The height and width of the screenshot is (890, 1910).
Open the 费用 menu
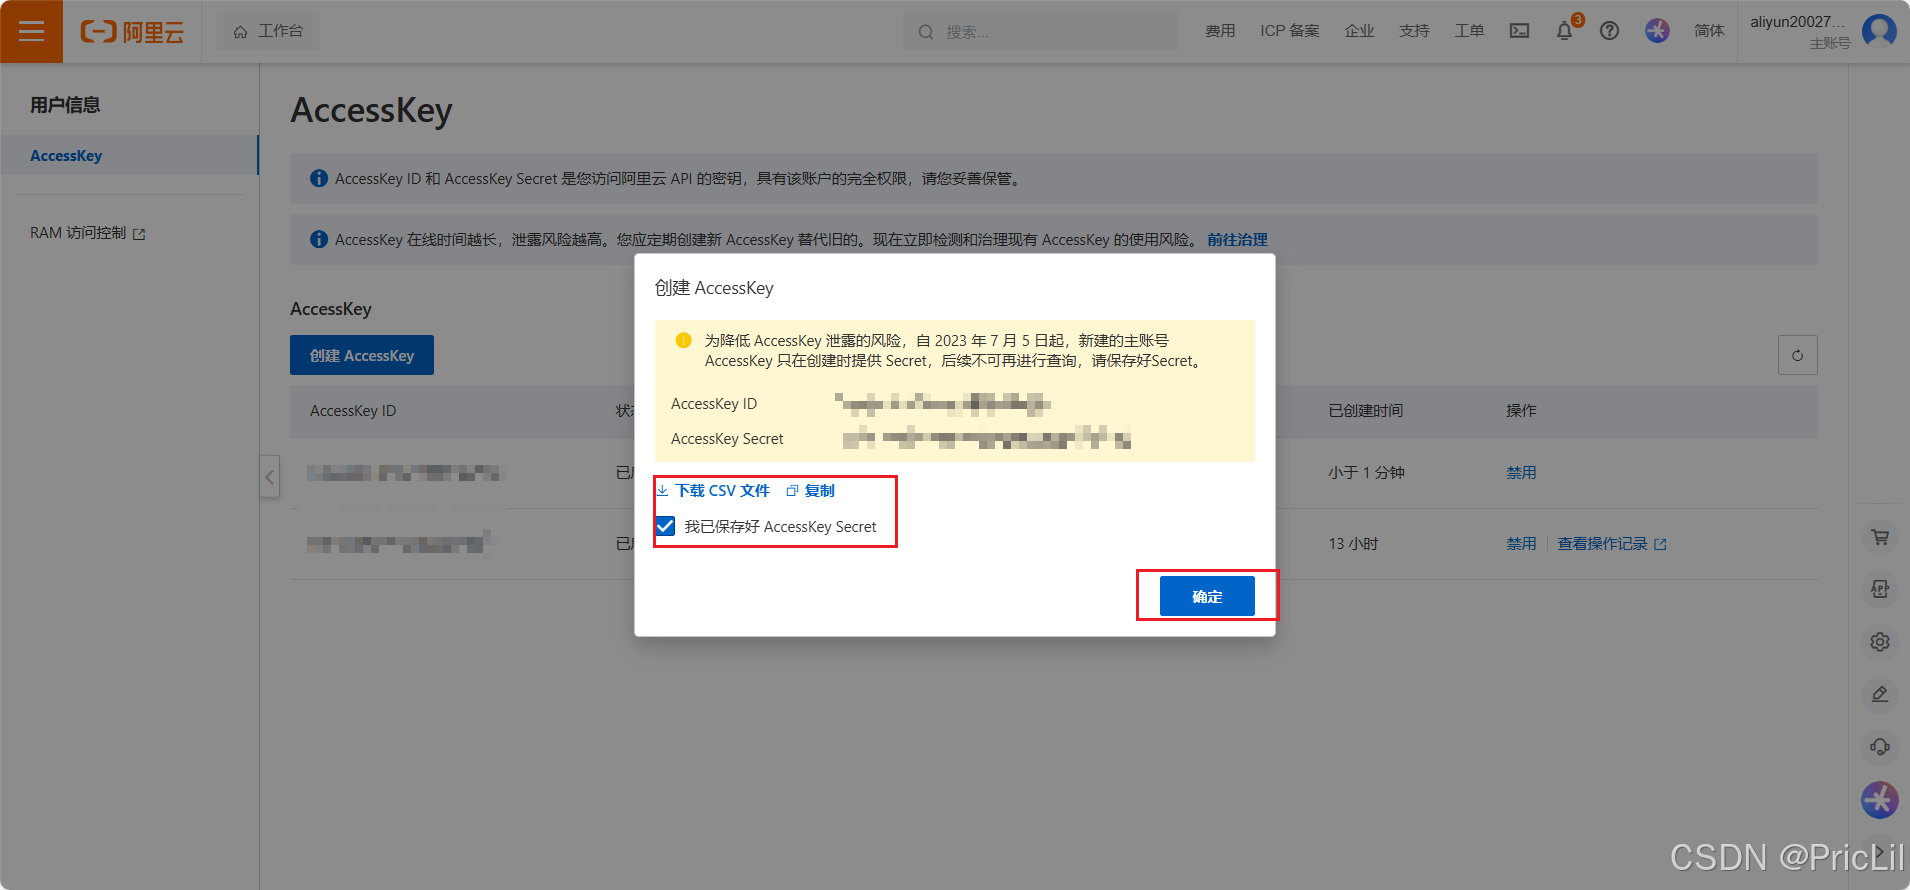(x=1220, y=31)
